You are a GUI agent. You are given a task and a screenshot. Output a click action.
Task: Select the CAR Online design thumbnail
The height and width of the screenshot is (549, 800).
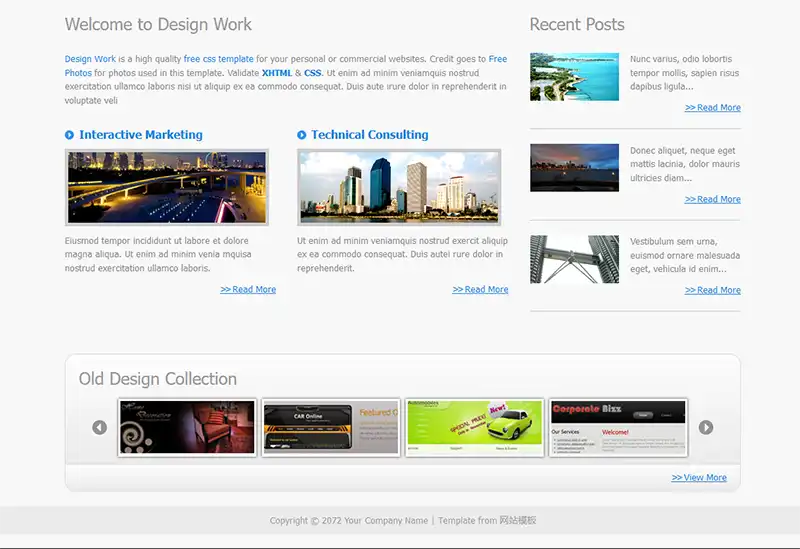tap(331, 427)
